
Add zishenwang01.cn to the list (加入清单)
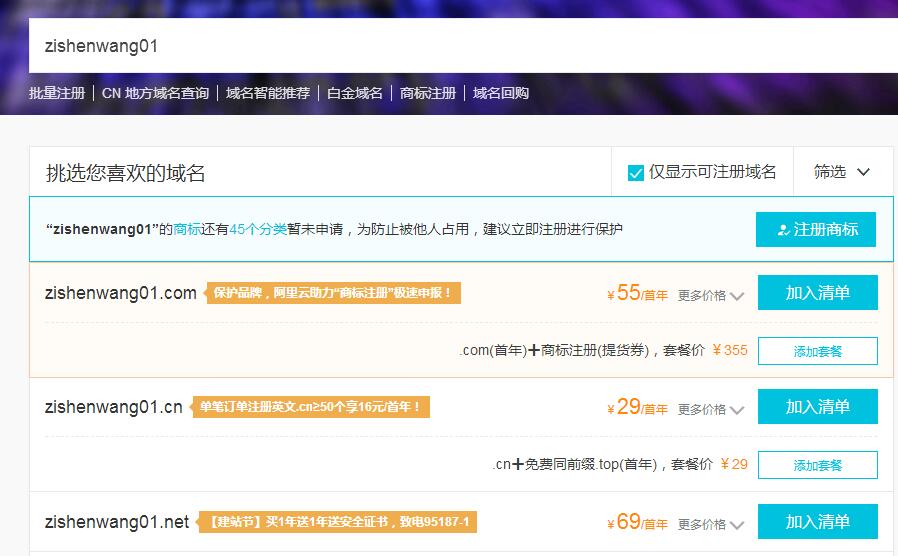[817, 407]
